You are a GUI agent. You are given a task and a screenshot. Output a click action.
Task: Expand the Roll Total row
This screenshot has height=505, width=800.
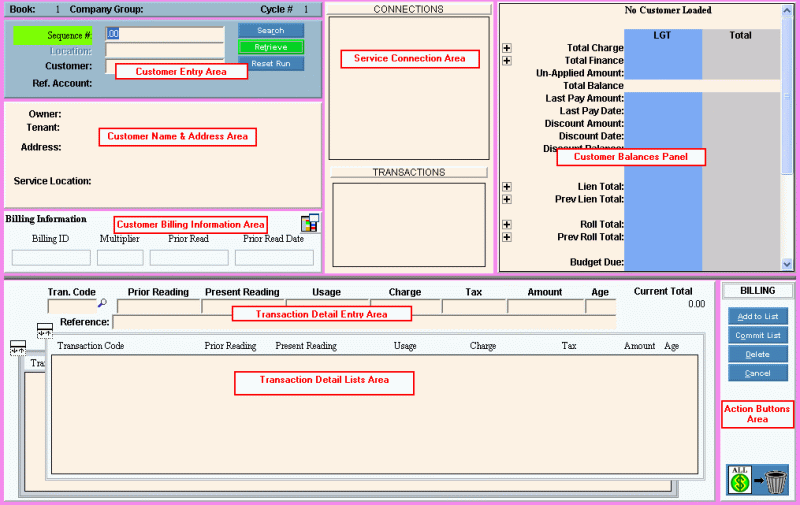click(507, 224)
